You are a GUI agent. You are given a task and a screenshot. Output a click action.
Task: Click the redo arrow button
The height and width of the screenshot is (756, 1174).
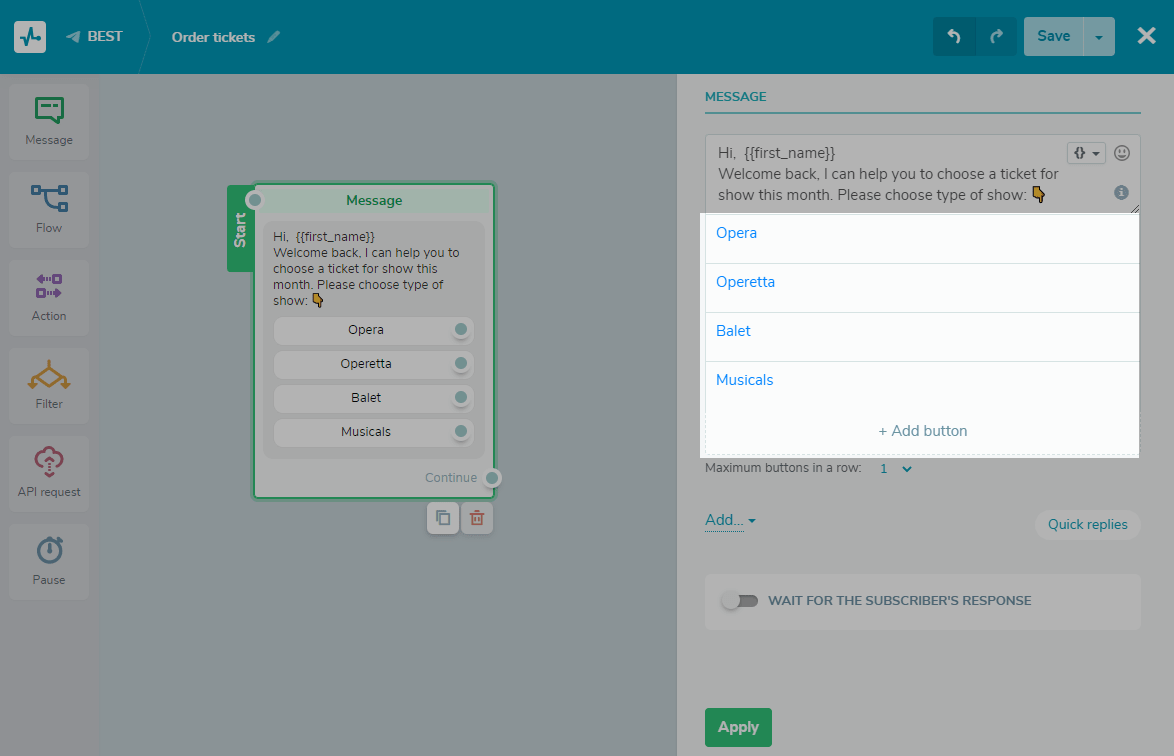[x=996, y=36]
